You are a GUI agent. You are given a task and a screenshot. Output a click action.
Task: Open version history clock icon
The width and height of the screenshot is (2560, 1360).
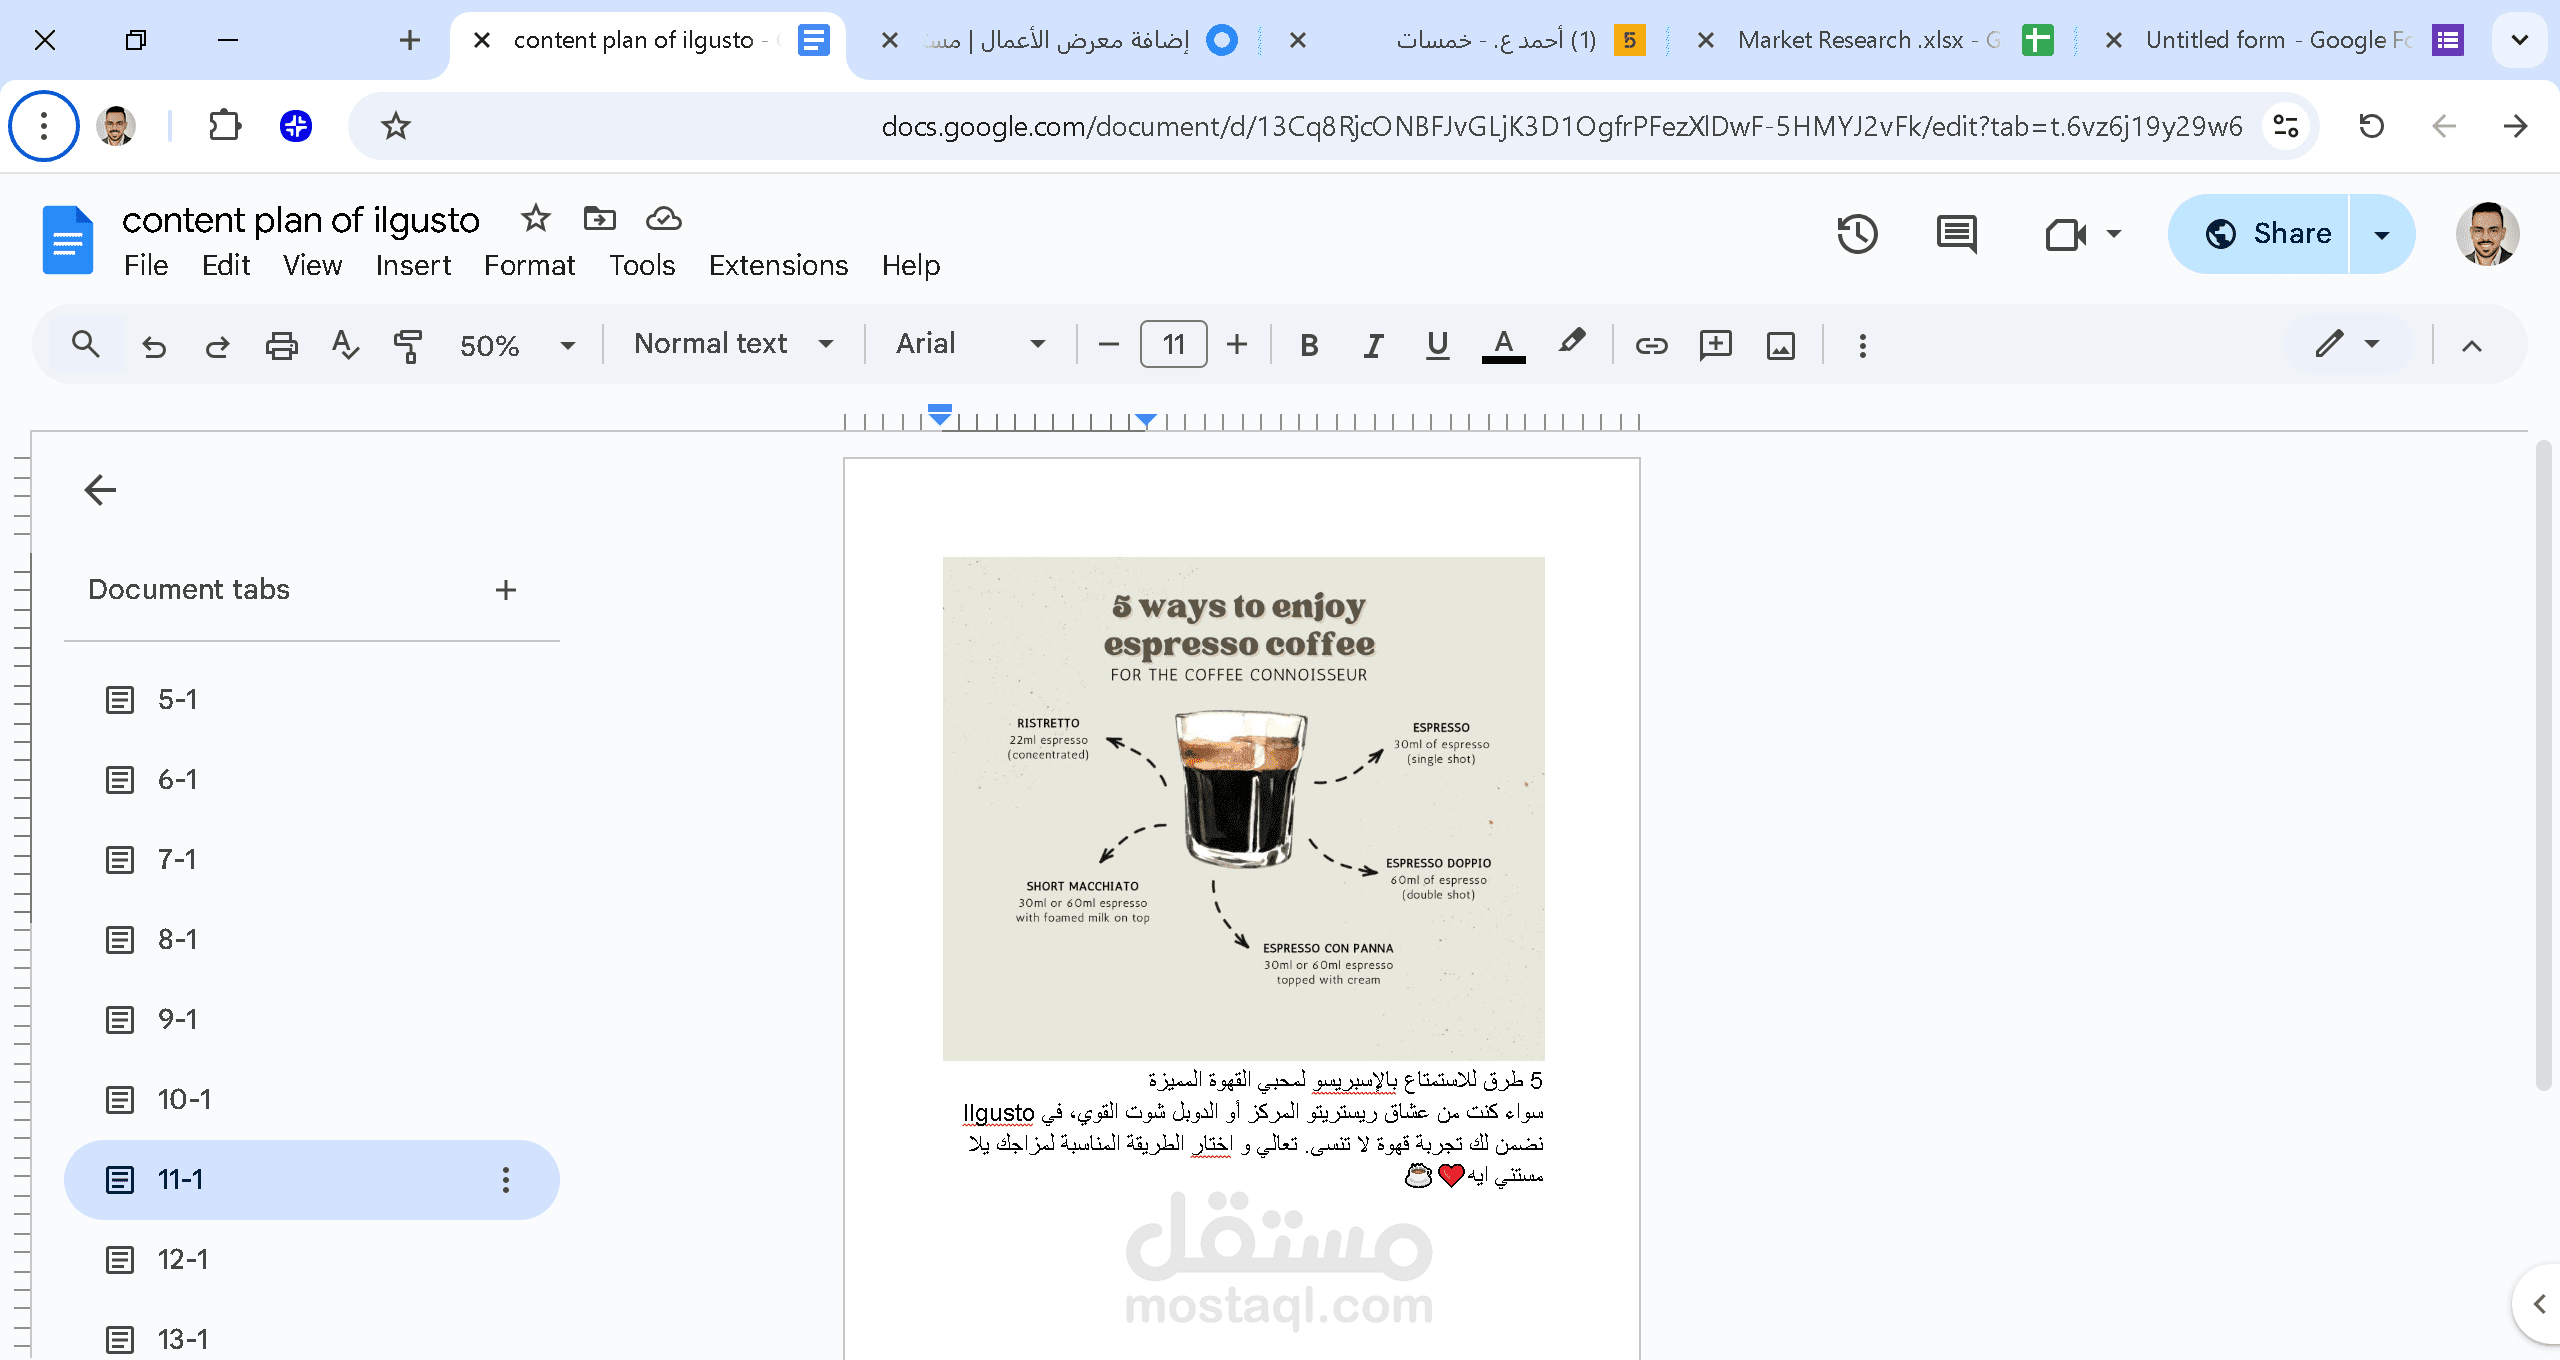(1857, 234)
